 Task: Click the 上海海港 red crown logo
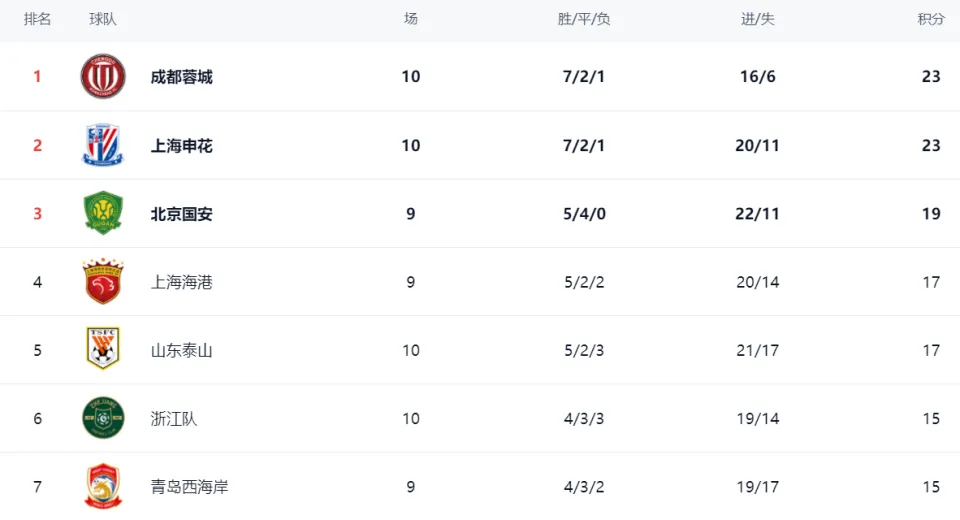103,281
